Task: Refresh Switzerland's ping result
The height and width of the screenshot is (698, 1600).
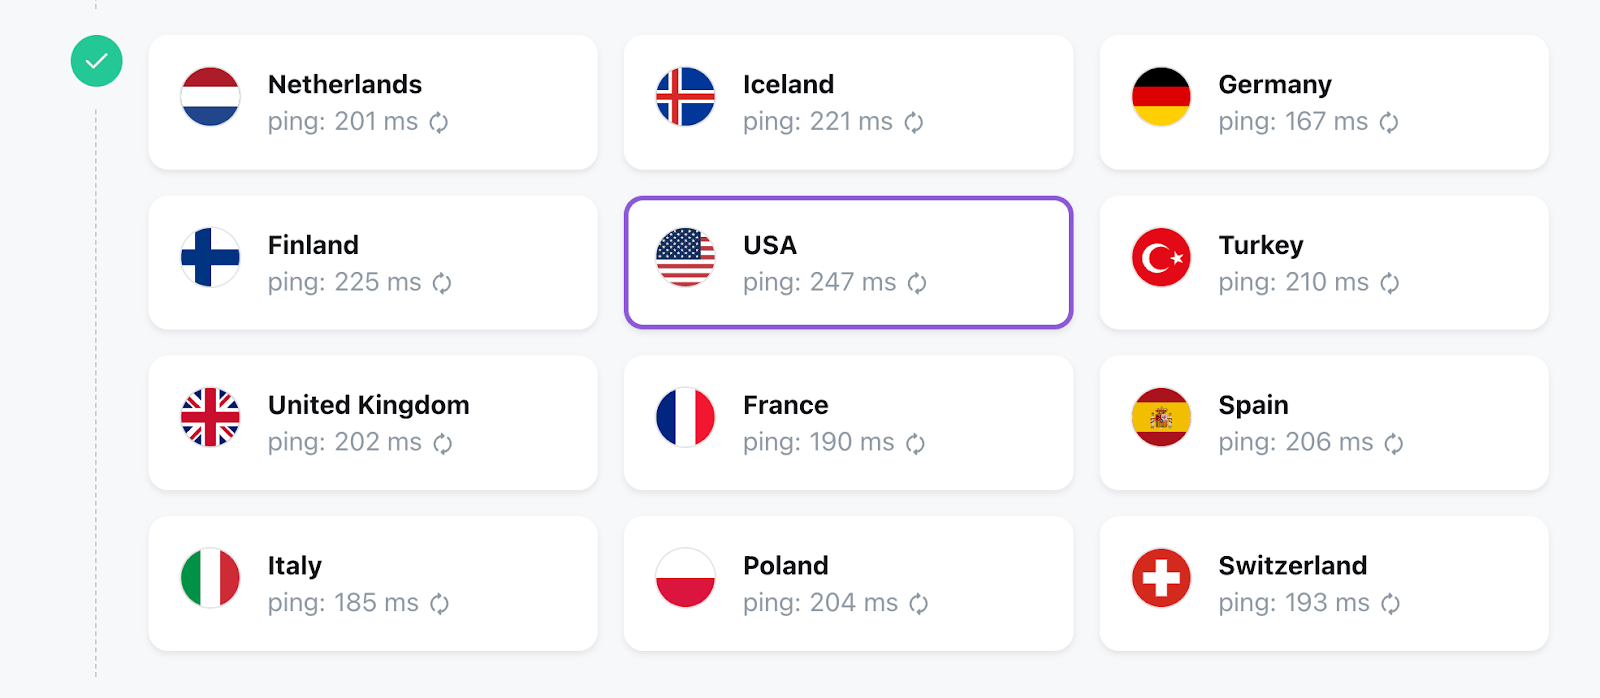Action: pos(1391,603)
